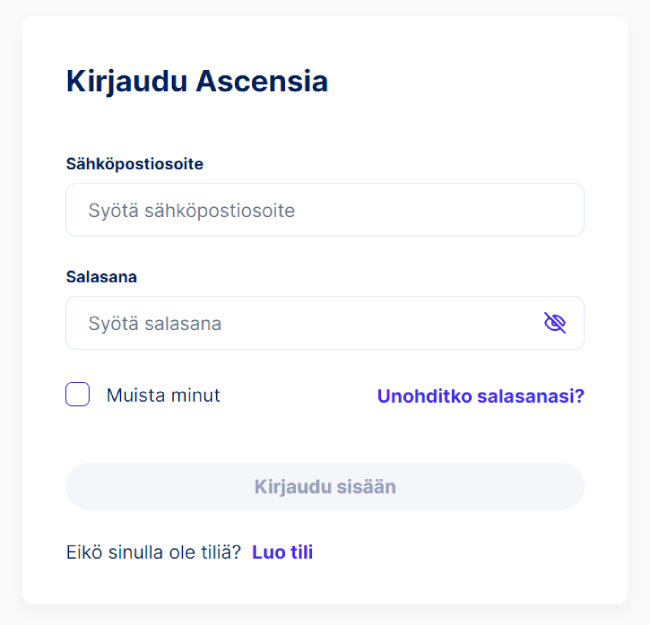Viewport: 650px width, 625px height.
Task: Tick the remember me box
Action: (x=78, y=395)
